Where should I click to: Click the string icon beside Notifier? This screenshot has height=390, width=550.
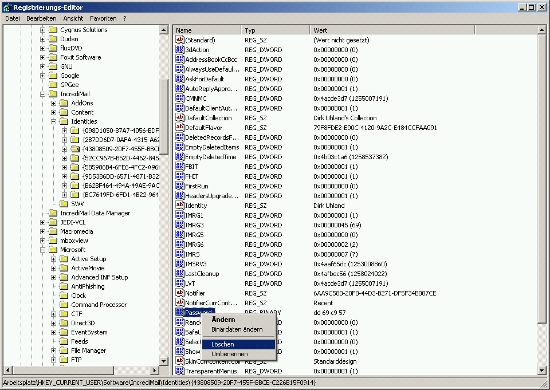tap(180, 293)
